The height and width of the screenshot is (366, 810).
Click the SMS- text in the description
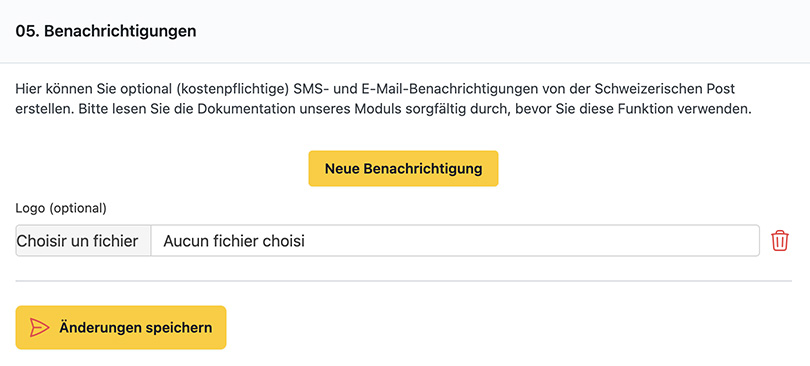point(306,89)
